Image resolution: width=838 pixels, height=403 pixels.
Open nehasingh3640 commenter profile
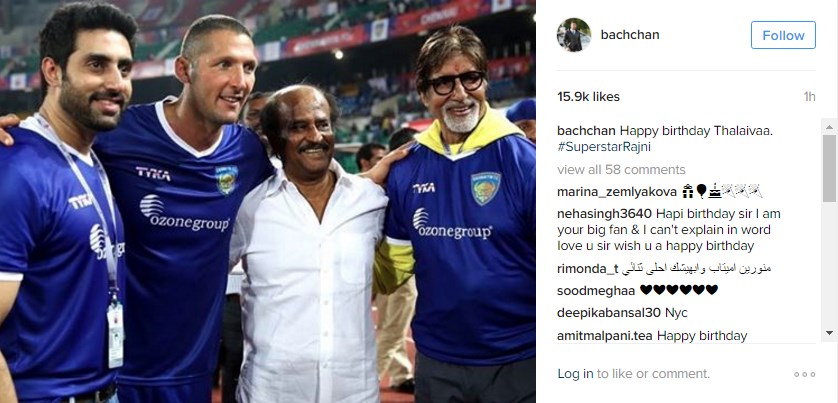pos(604,214)
